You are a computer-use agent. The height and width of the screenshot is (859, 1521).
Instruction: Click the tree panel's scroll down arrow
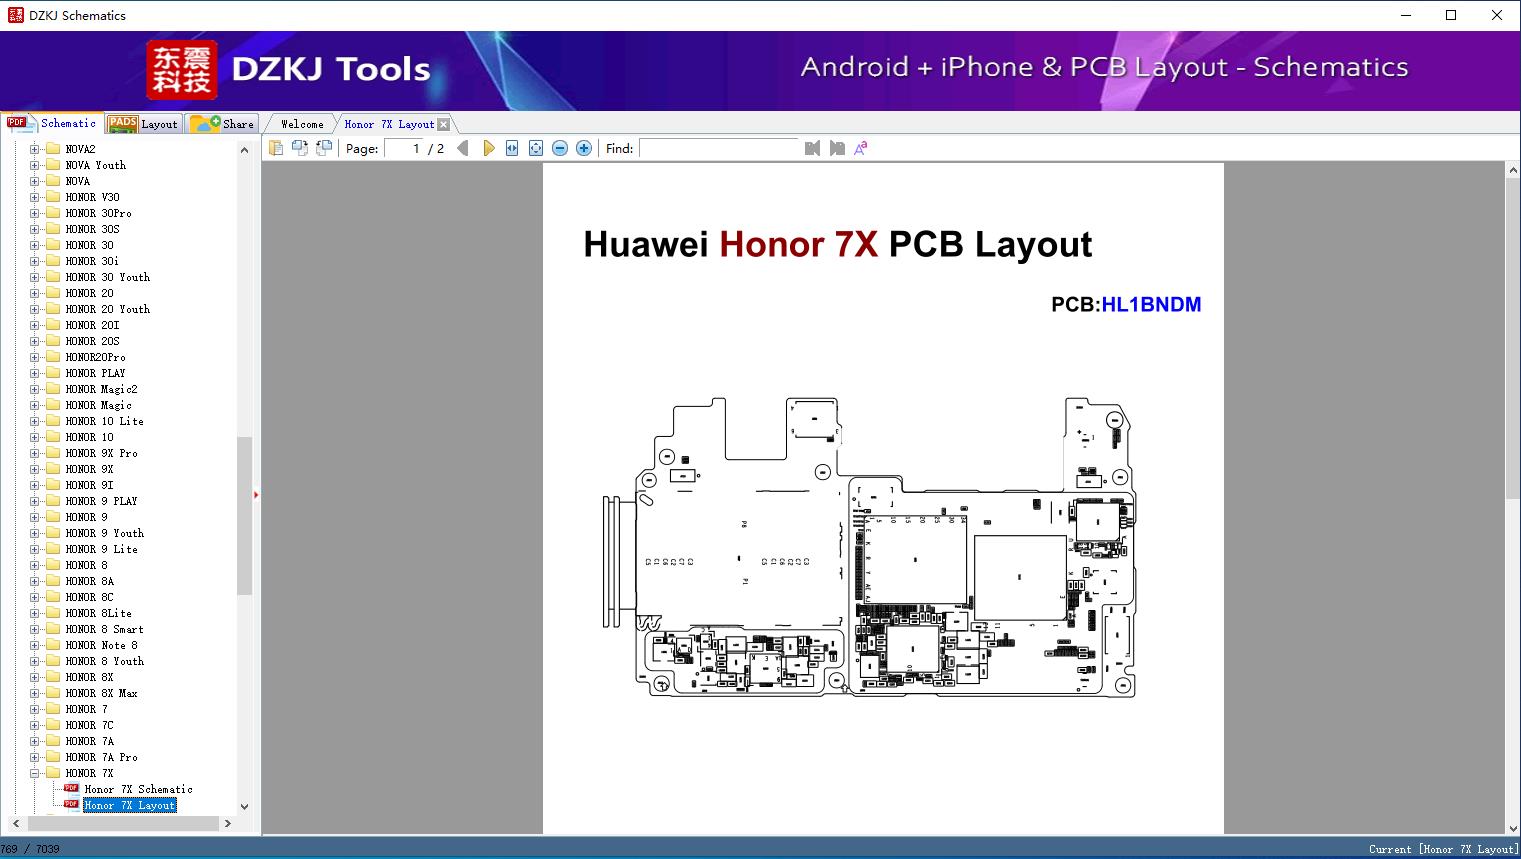(244, 806)
